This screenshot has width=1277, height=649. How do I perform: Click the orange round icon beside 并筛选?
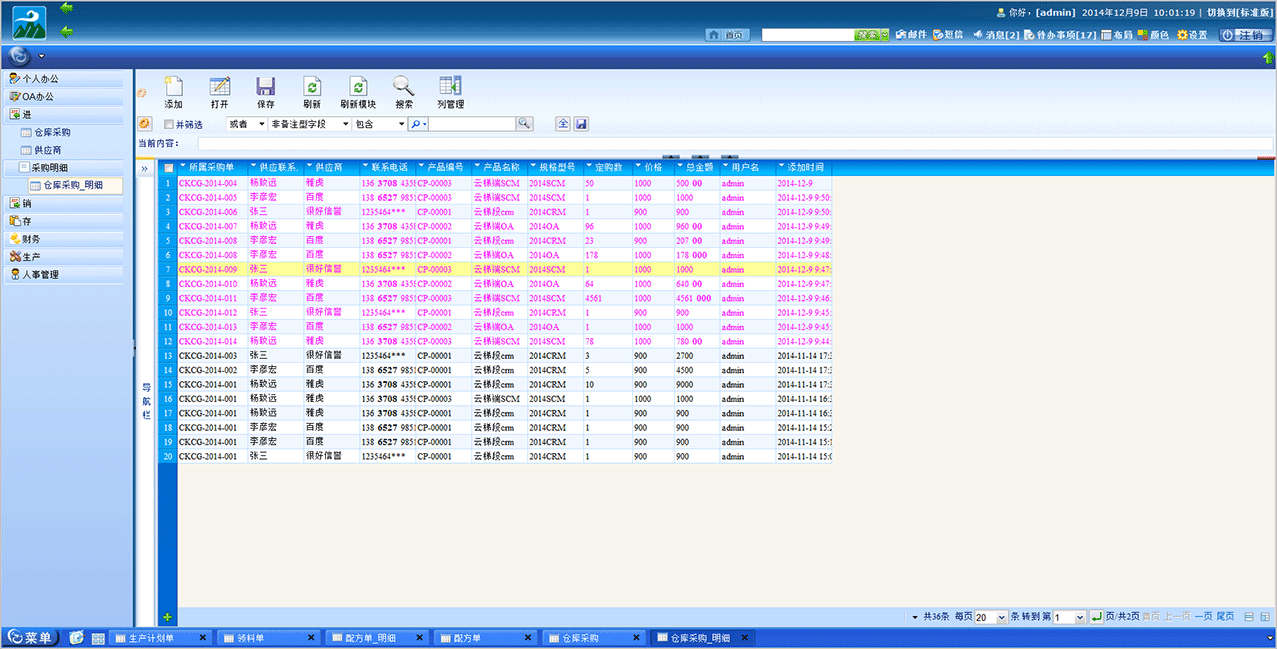[145, 124]
